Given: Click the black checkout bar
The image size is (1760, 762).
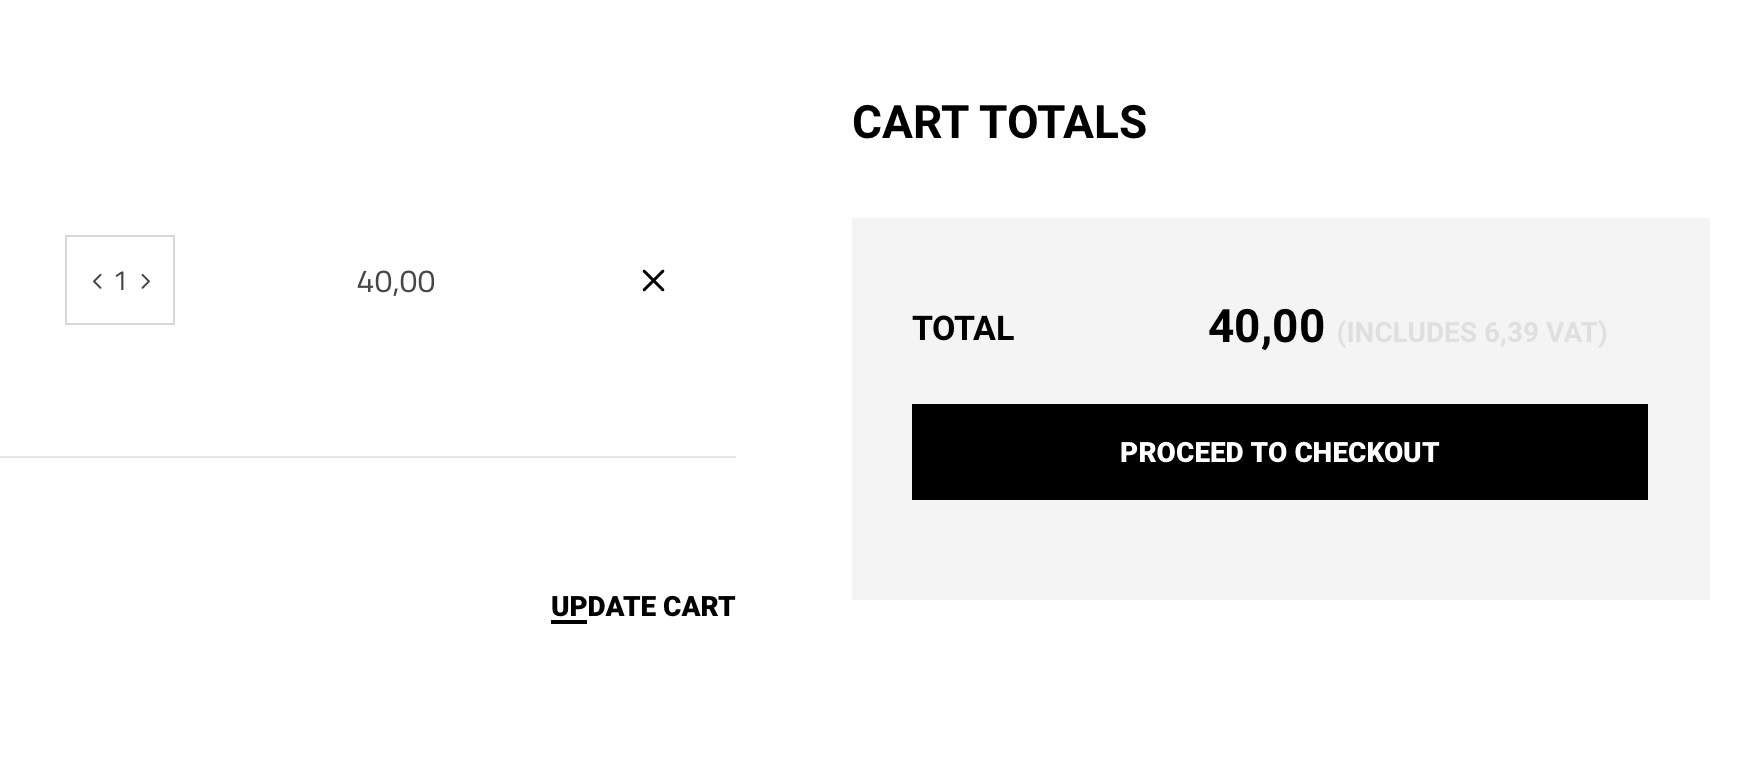Looking at the screenshot, I should (1279, 452).
